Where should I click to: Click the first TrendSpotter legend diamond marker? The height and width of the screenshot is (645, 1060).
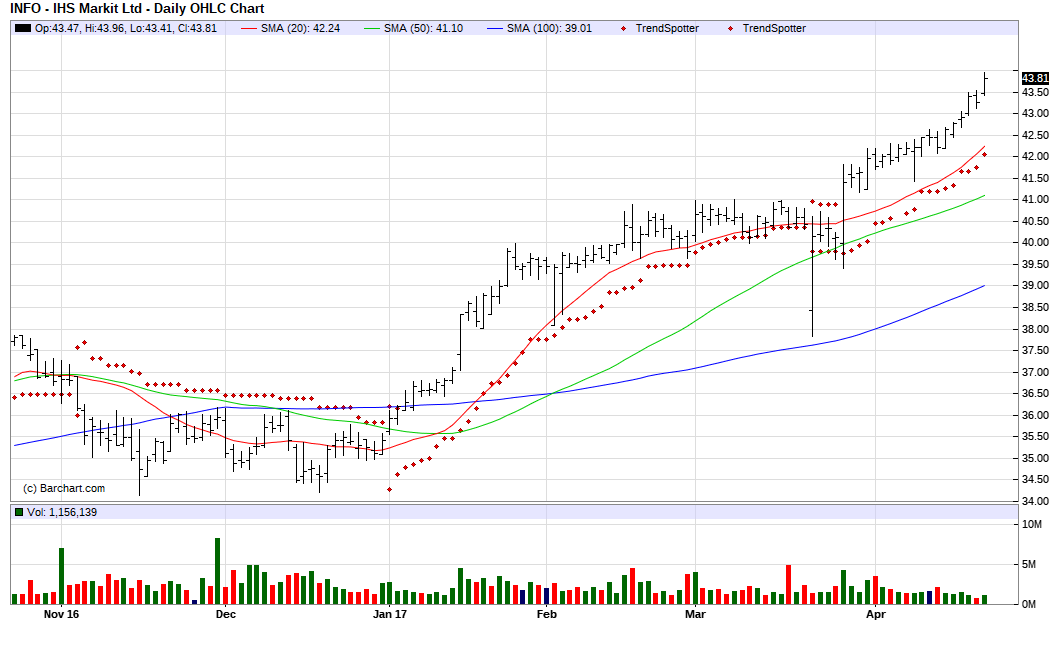click(623, 28)
